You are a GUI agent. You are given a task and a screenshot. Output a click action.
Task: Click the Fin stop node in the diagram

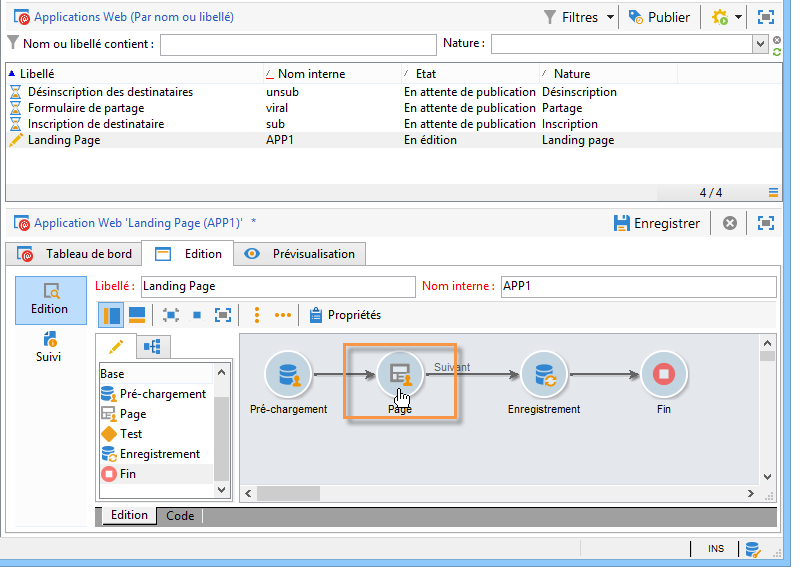[664, 376]
